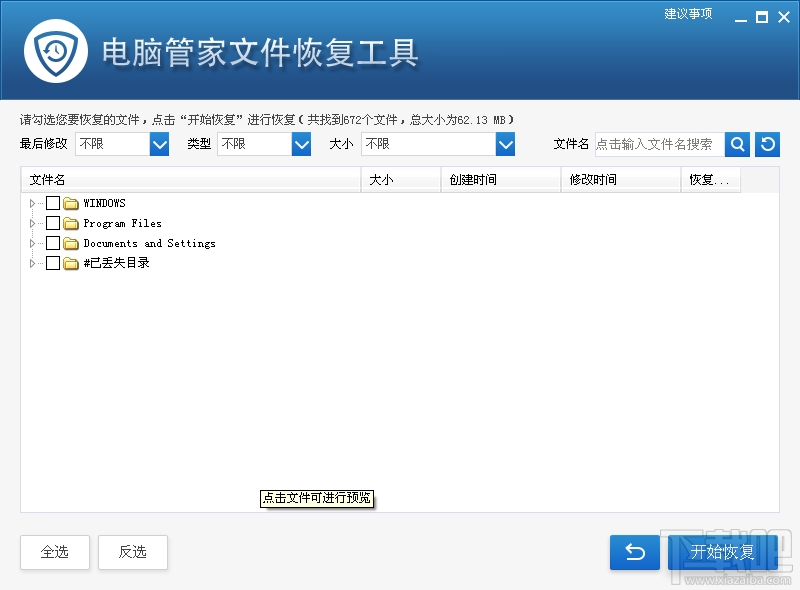Click the Program Files folder icon
Screen dimensions: 800x590
point(71,223)
